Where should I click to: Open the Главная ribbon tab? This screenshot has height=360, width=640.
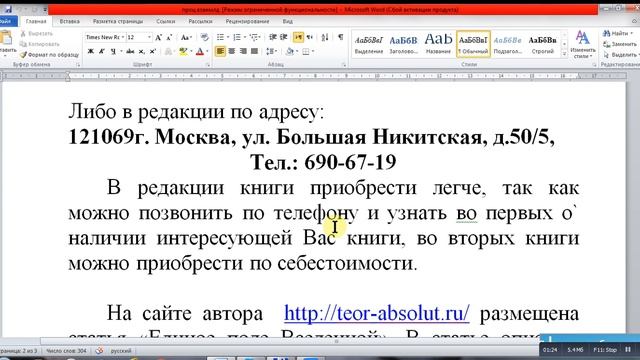pyautogui.click(x=36, y=21)
